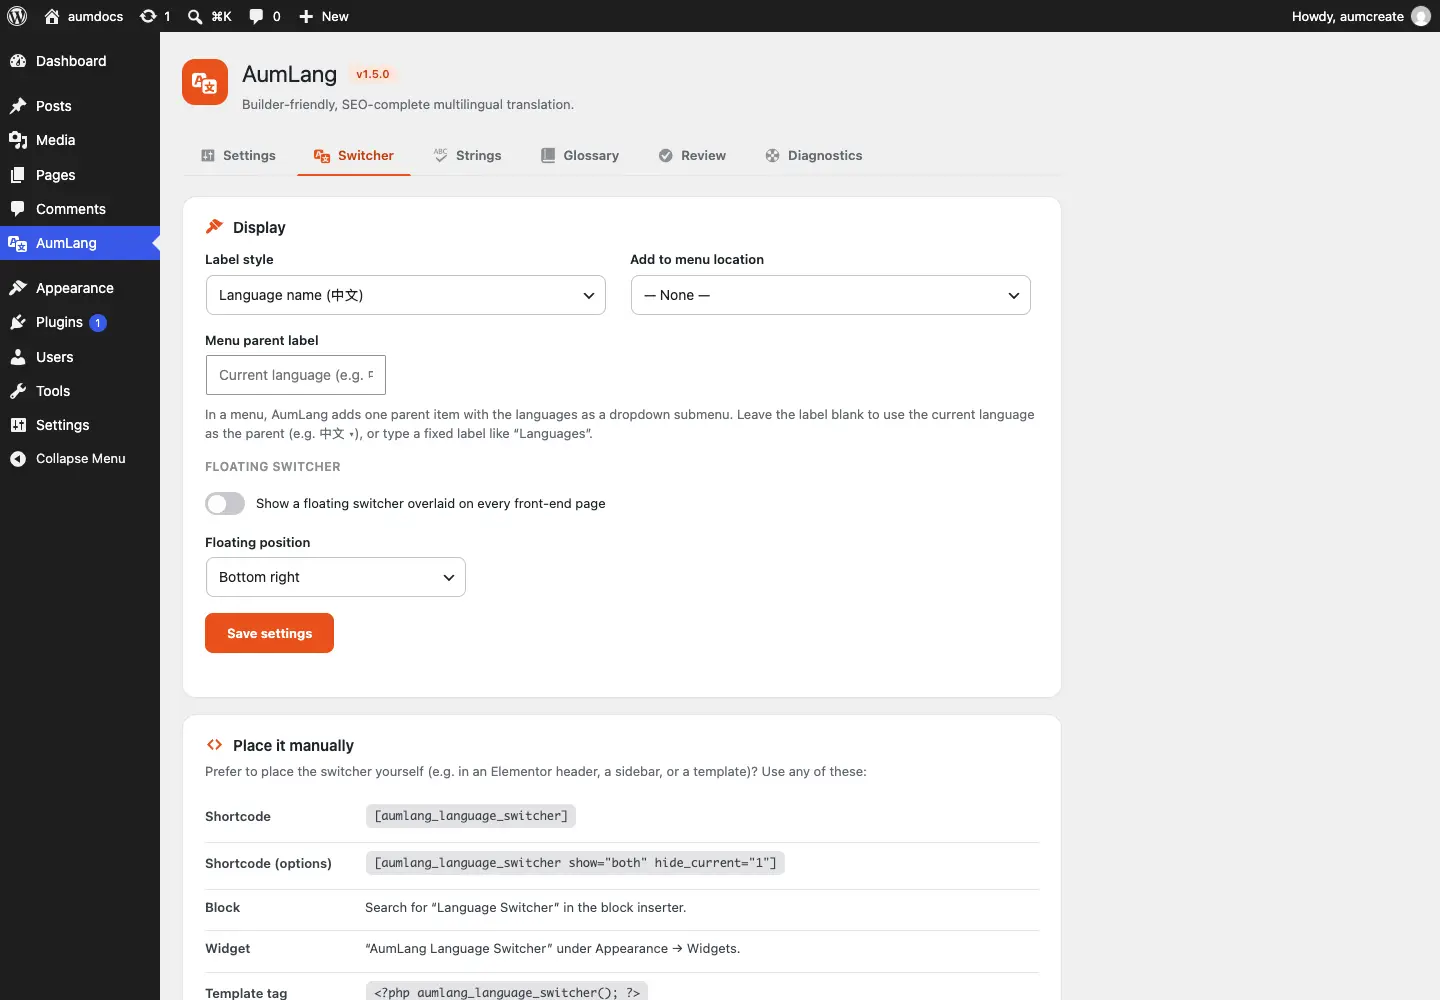Open the AumLang sidebar menu item
This screenshot has width=1440, height=1000.
[80, 243]
